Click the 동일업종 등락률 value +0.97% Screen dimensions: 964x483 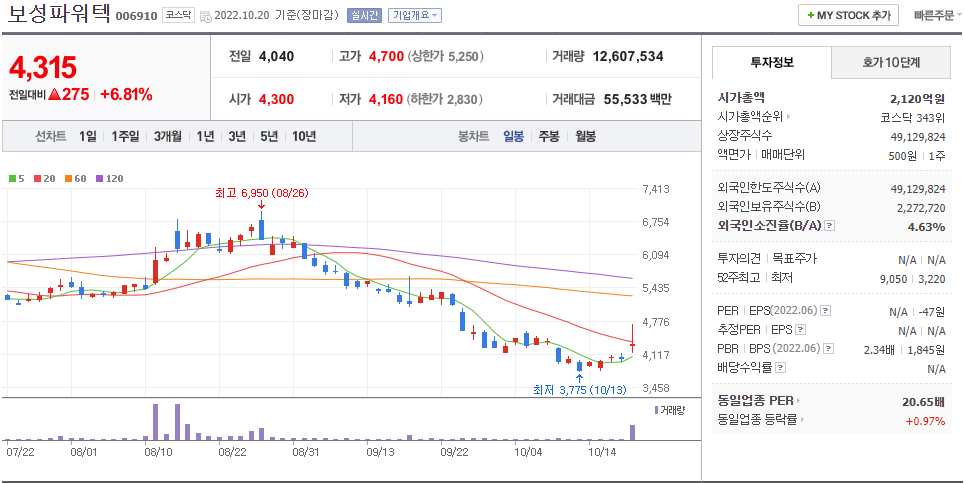[925, 421]
